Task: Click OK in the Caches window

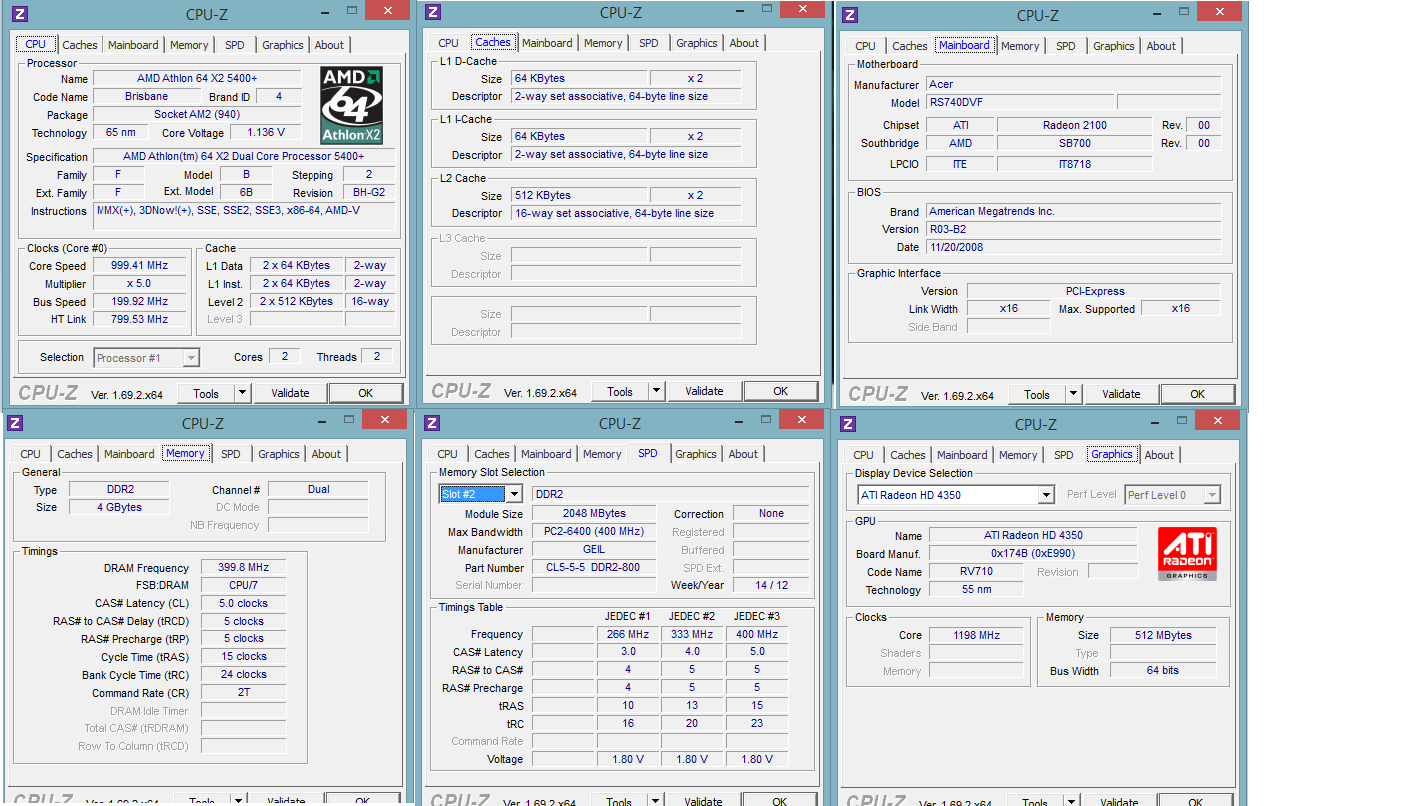Action: click(x=780, y=392)
